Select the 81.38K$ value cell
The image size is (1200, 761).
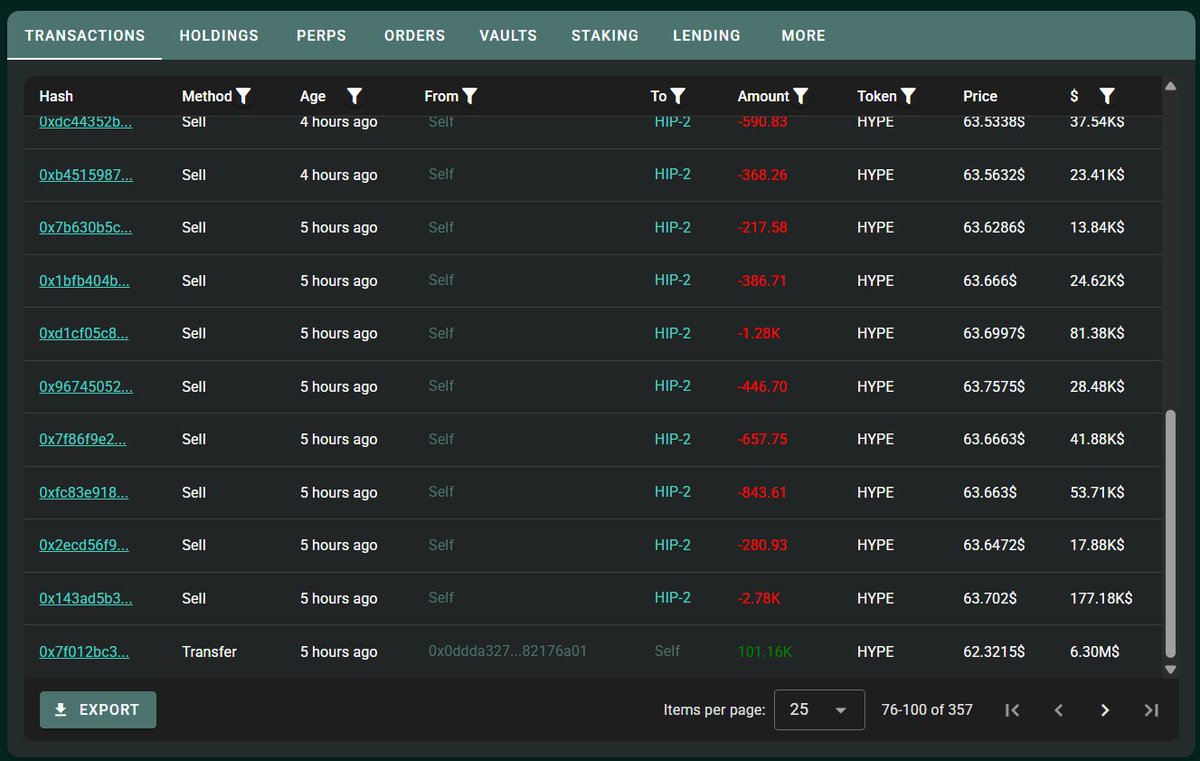pos(1097,334)
